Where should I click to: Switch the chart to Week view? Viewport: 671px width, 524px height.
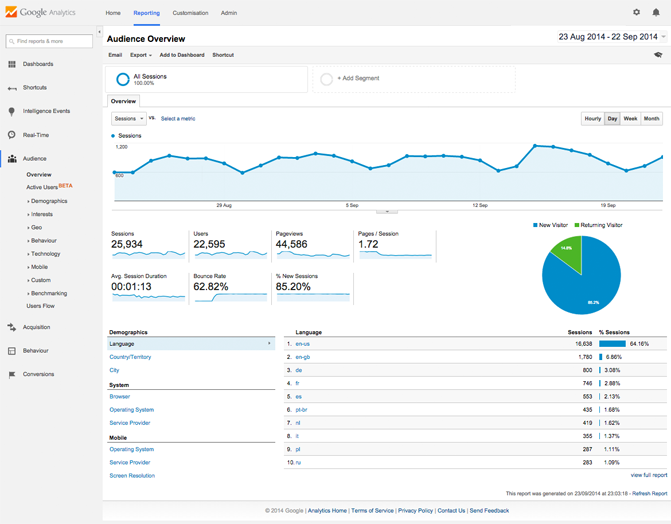[x=630, y=119]
